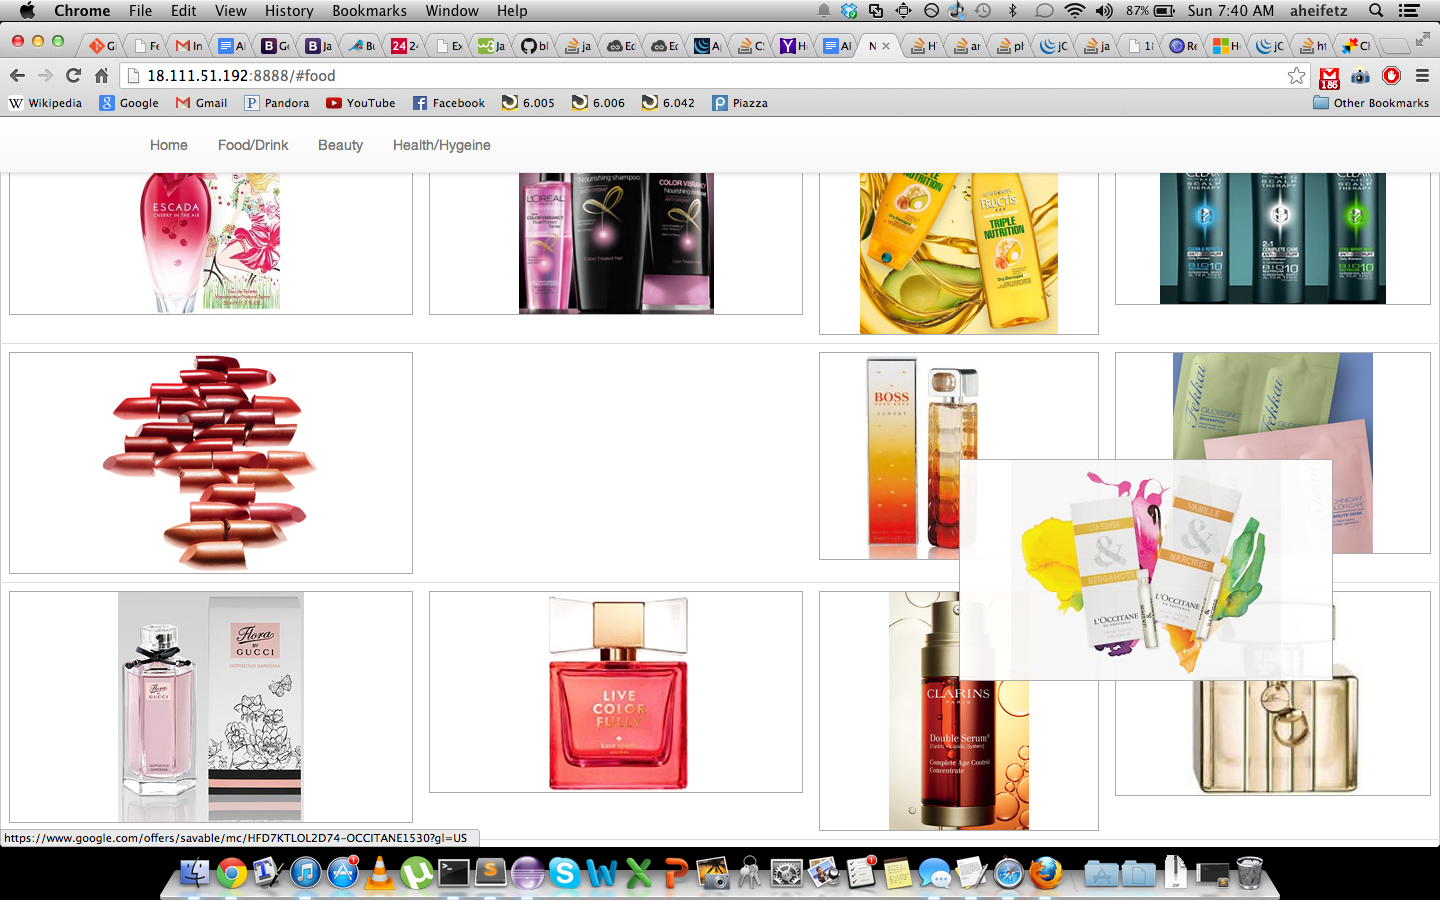Open the 6.005 bookmark
This screenshot has height=900, width=1440.
pos(528,103)
